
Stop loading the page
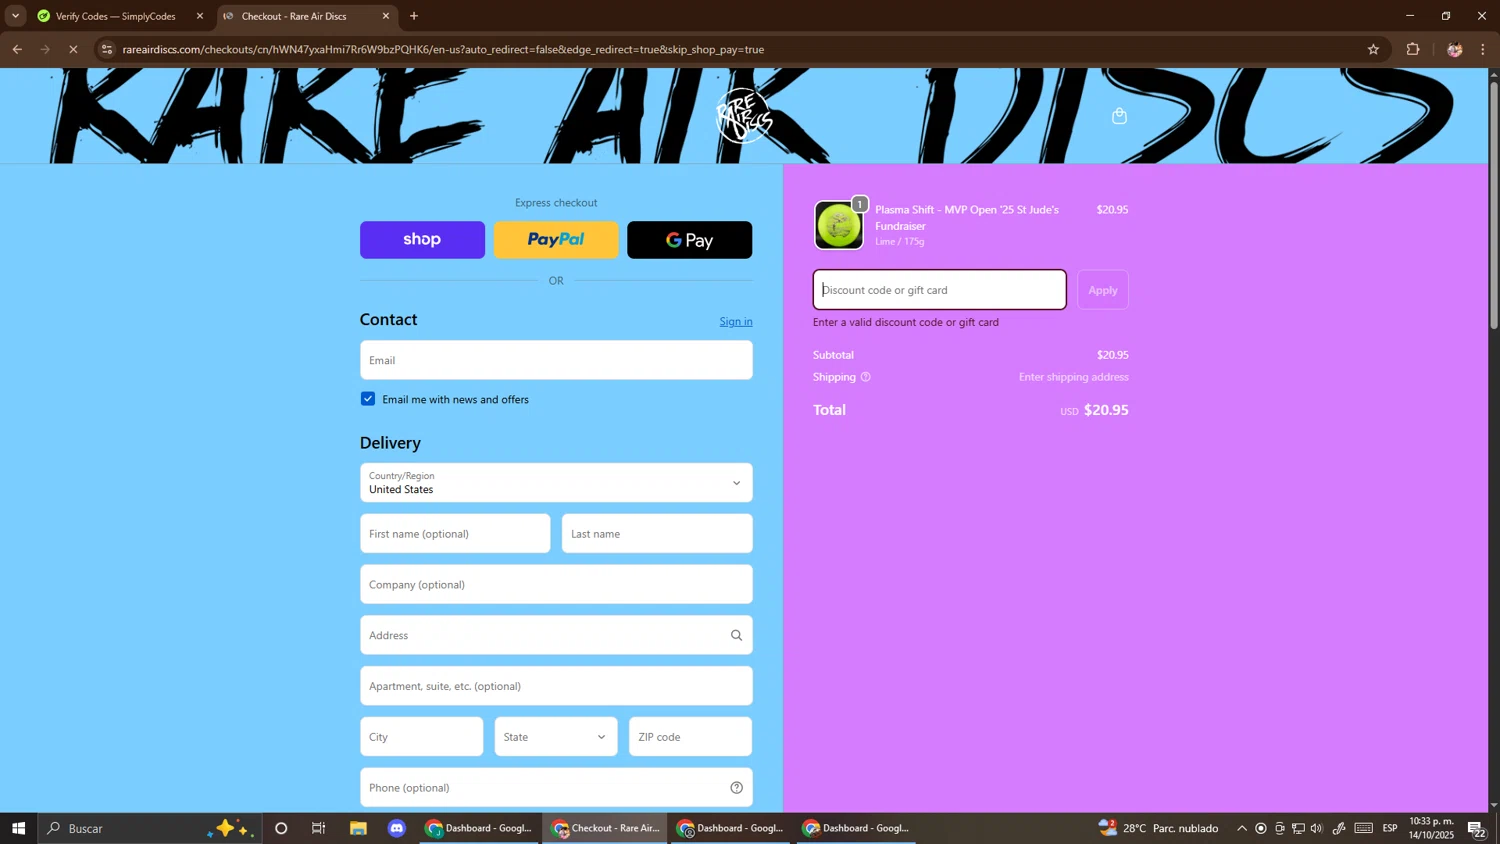[73, 49]
